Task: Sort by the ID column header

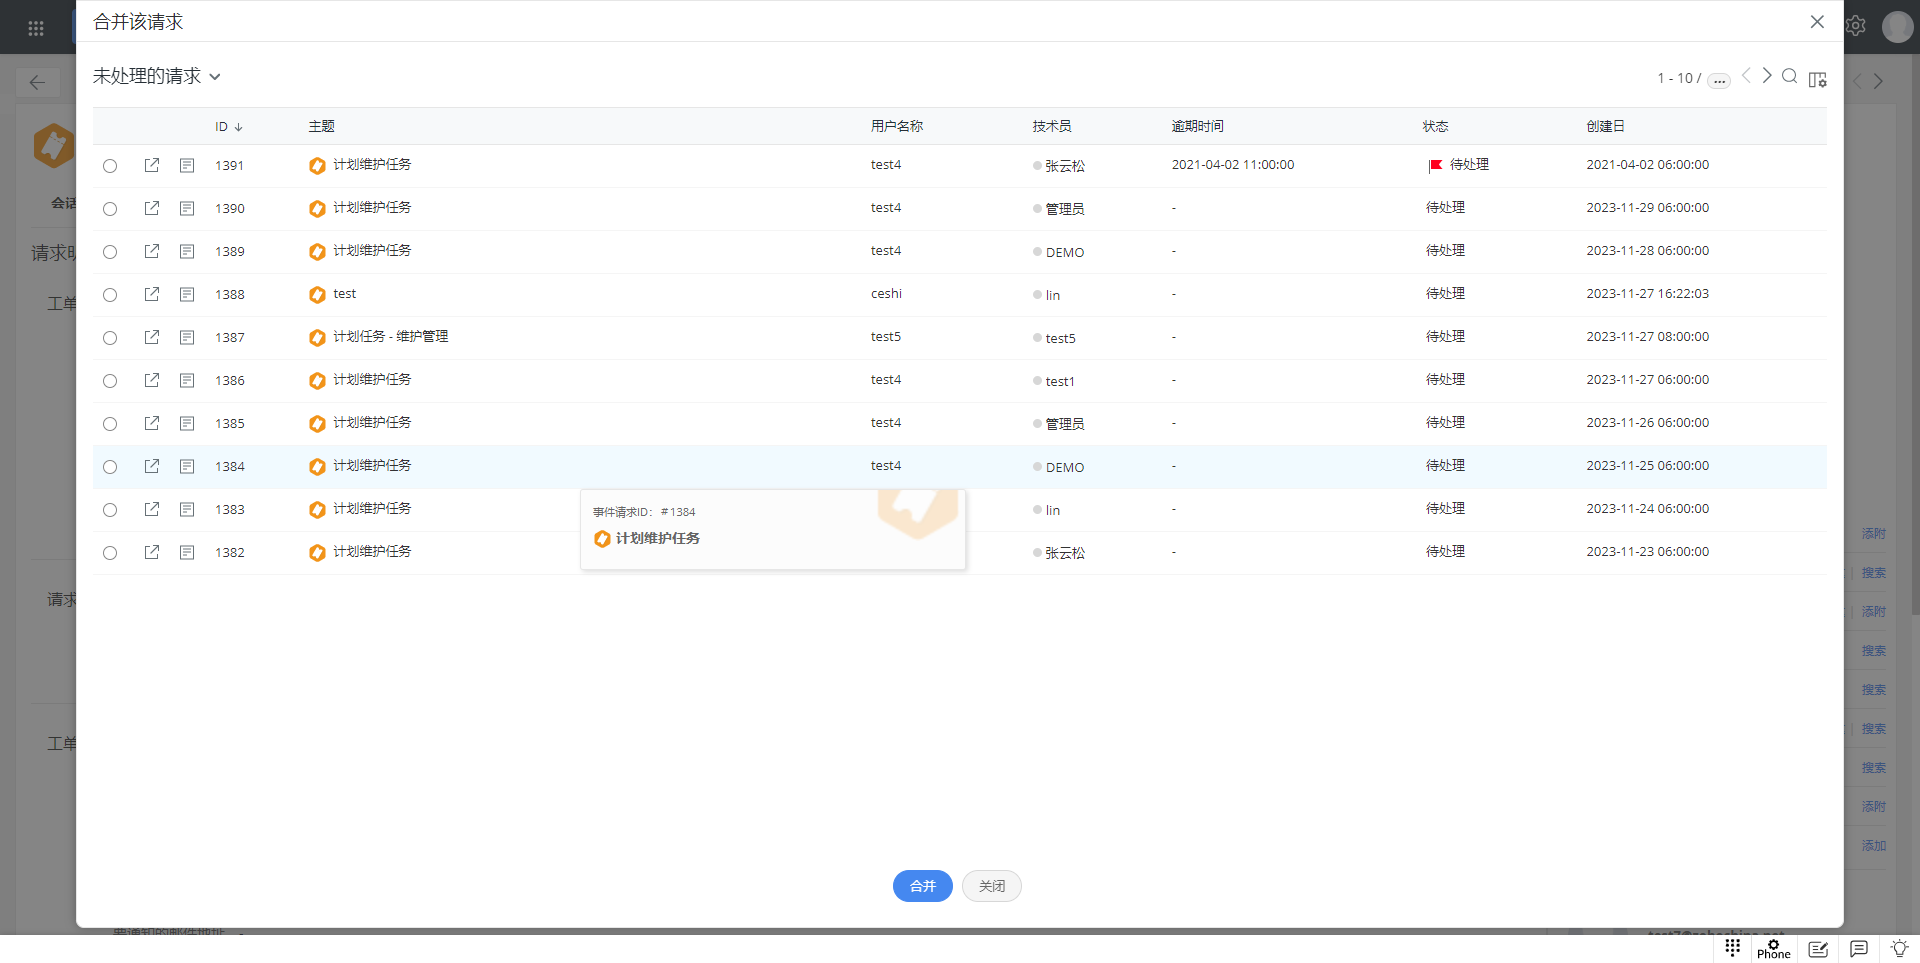Action: (x=222, y=127)
